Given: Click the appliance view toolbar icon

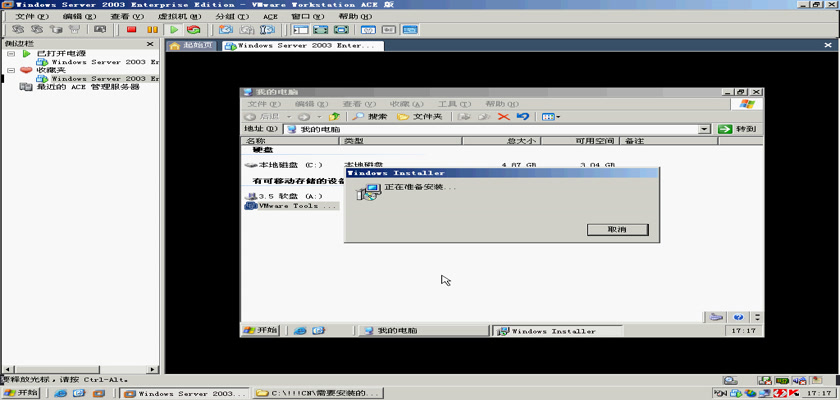Looking at the screenshot, I should pyautogui.click(x=389, y=29).
